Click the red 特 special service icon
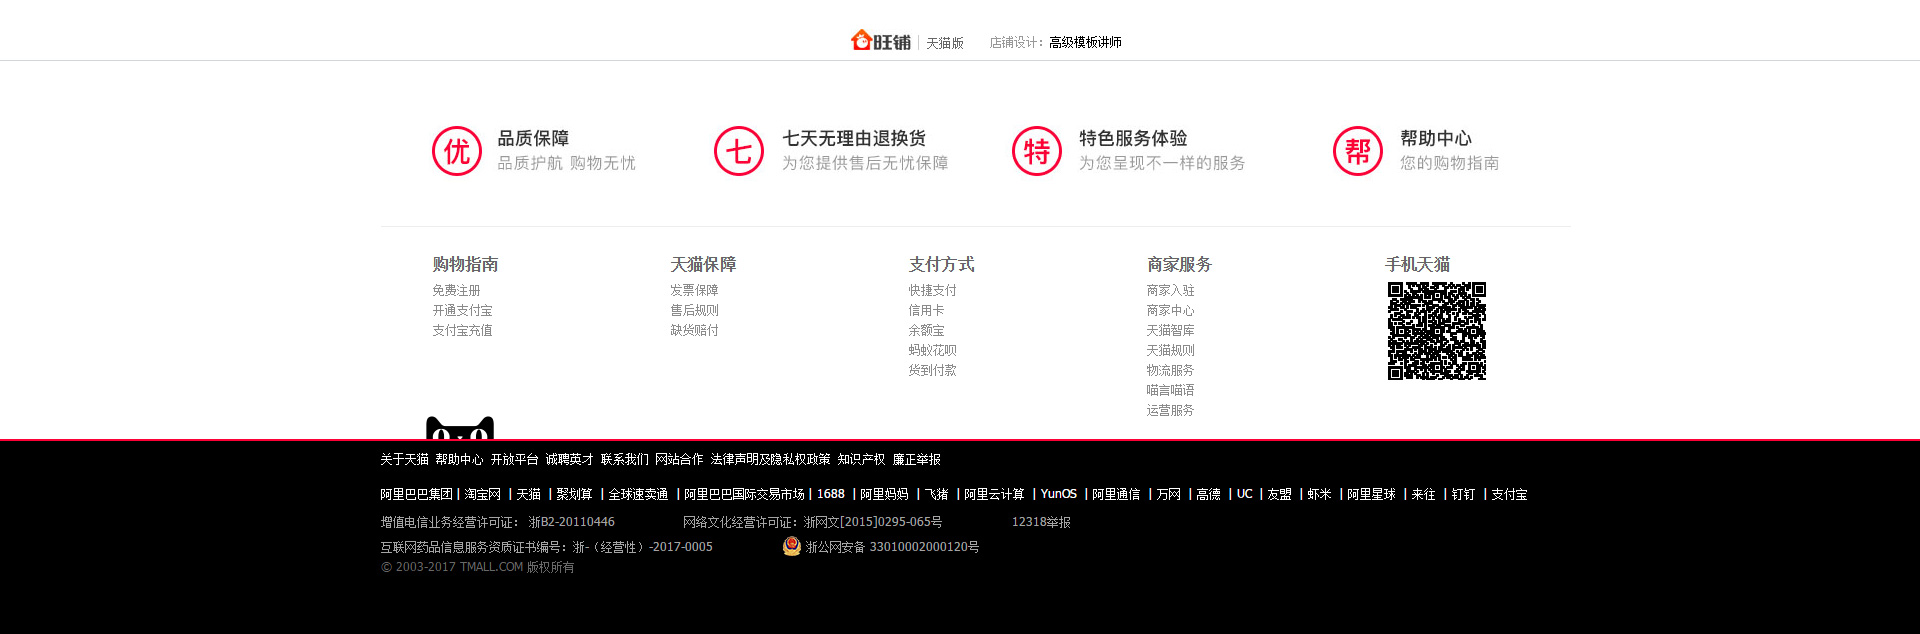1920x634 pixels. pos(1037,151)
